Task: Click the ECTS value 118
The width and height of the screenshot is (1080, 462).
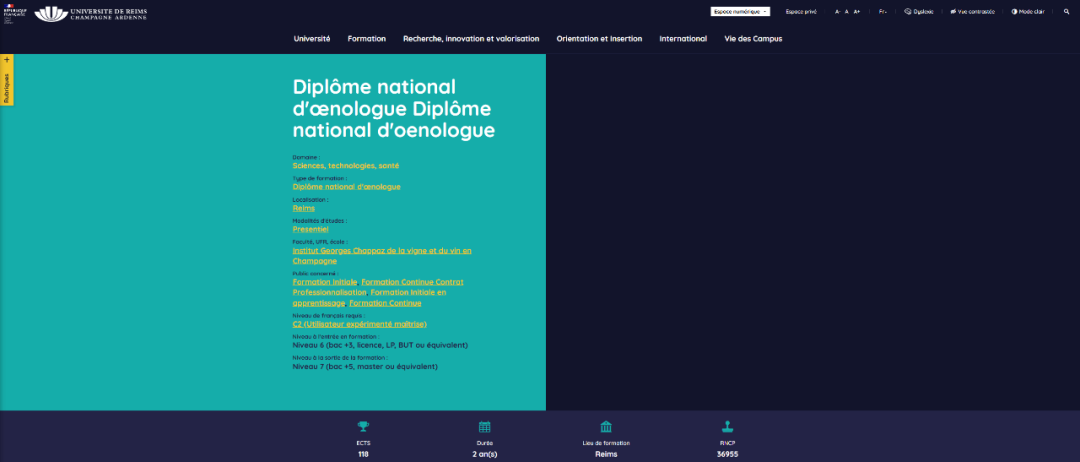Action: click(x=364, y=454)
